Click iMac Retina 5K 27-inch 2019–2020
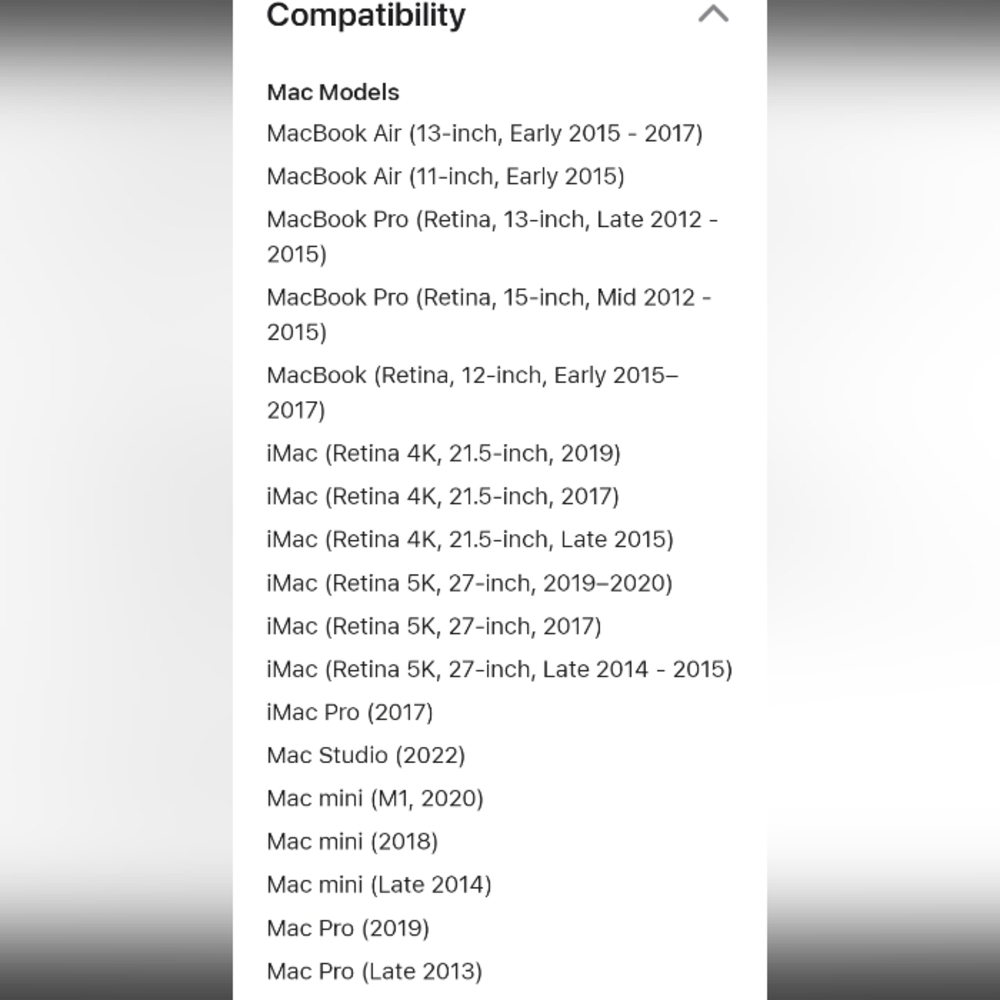Image resolution: width=1000 pixels, height=1000 pixels. [x=470, y=583]
